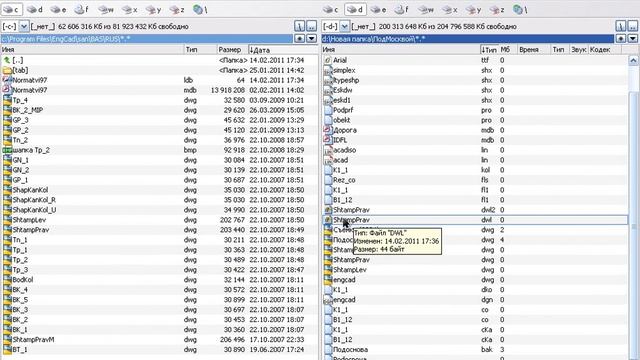Click the right panel scrollbar up arrow
Image resolution: width=640 pixels, height=360 pixels.
click(633, 60)
